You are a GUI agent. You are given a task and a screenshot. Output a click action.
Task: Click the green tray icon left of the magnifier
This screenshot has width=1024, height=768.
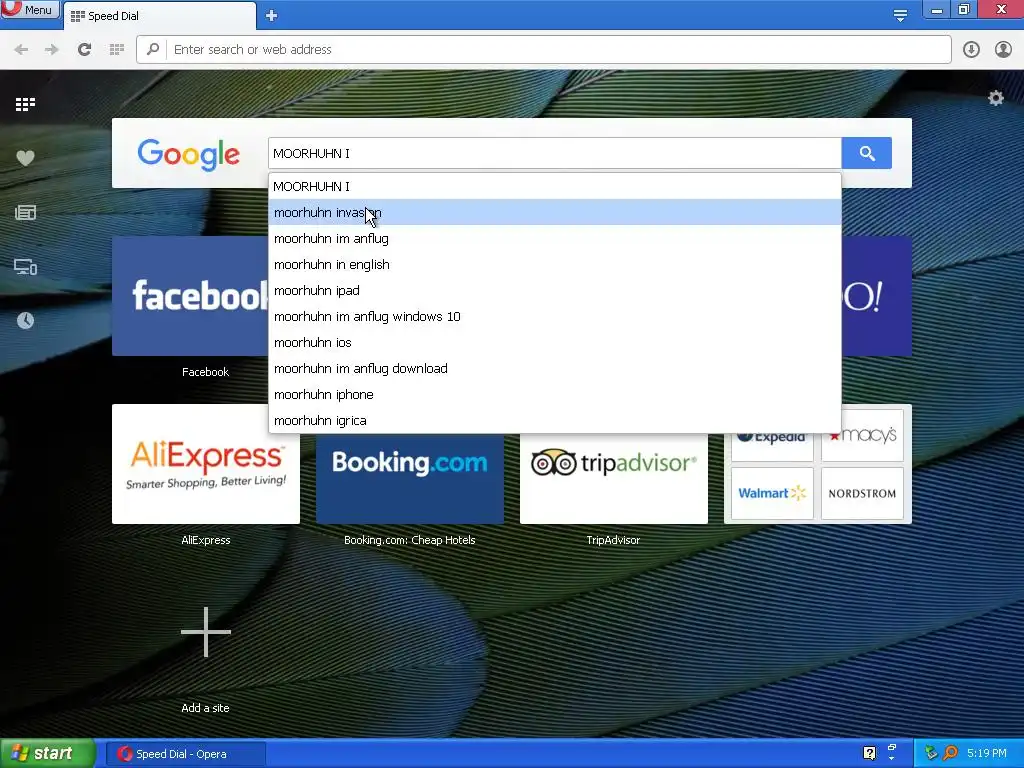tap(931, 753)
